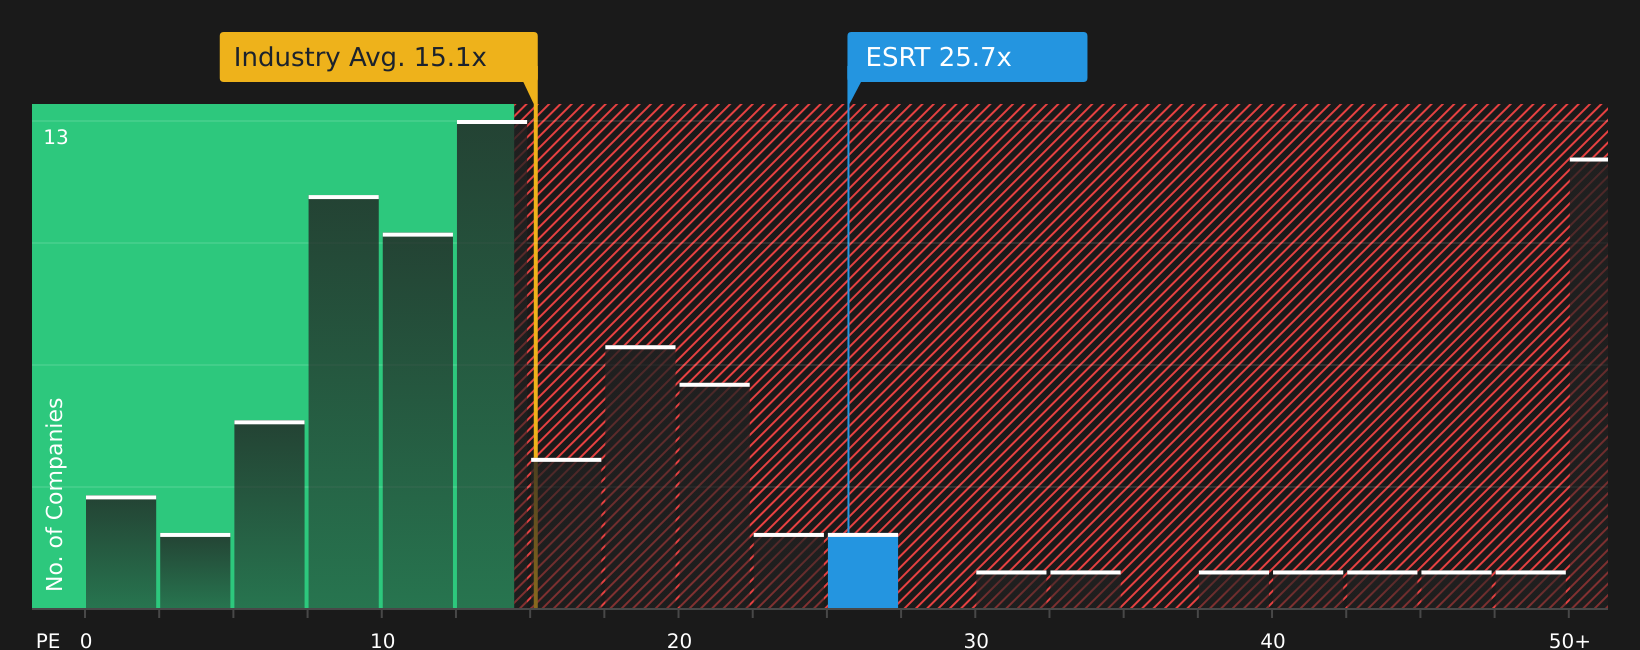Select the blue ESRT histogram bar
Screen dimensions: 1640x650
click(x=863, y=571)
